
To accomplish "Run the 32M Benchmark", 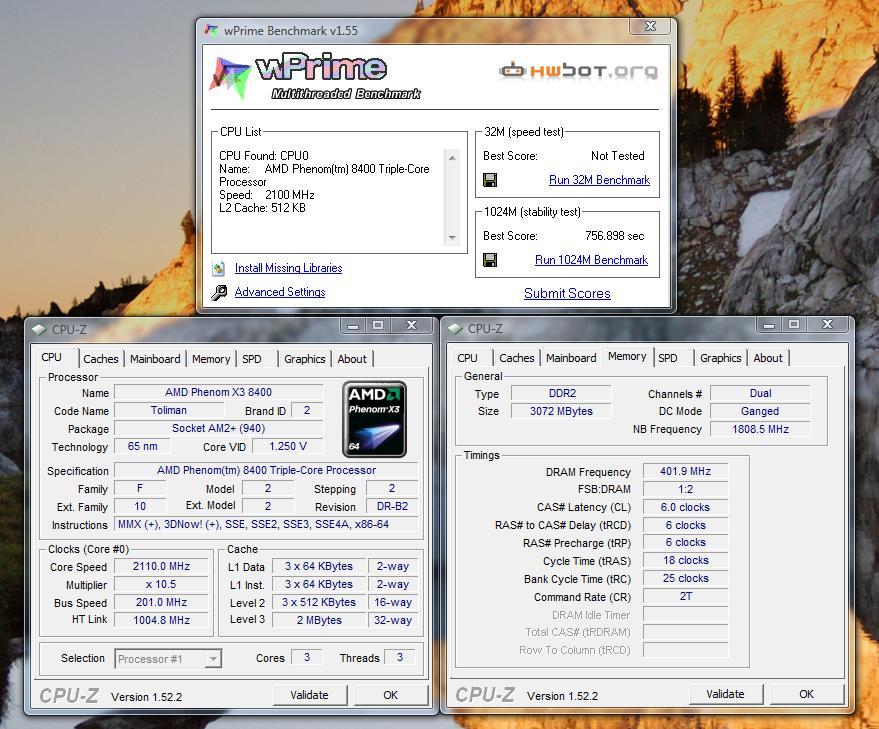I will pyautogui.click(x=599, y=180).
